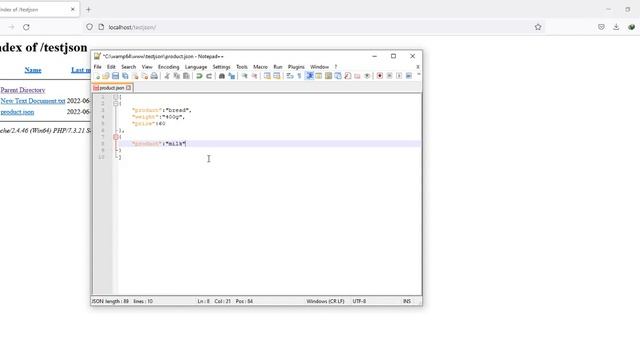Viewport: 640px width, 360px height.
Task: Expand hidden toolbar icons chevron
Action: pyautogui.click(x=418, y=75)
